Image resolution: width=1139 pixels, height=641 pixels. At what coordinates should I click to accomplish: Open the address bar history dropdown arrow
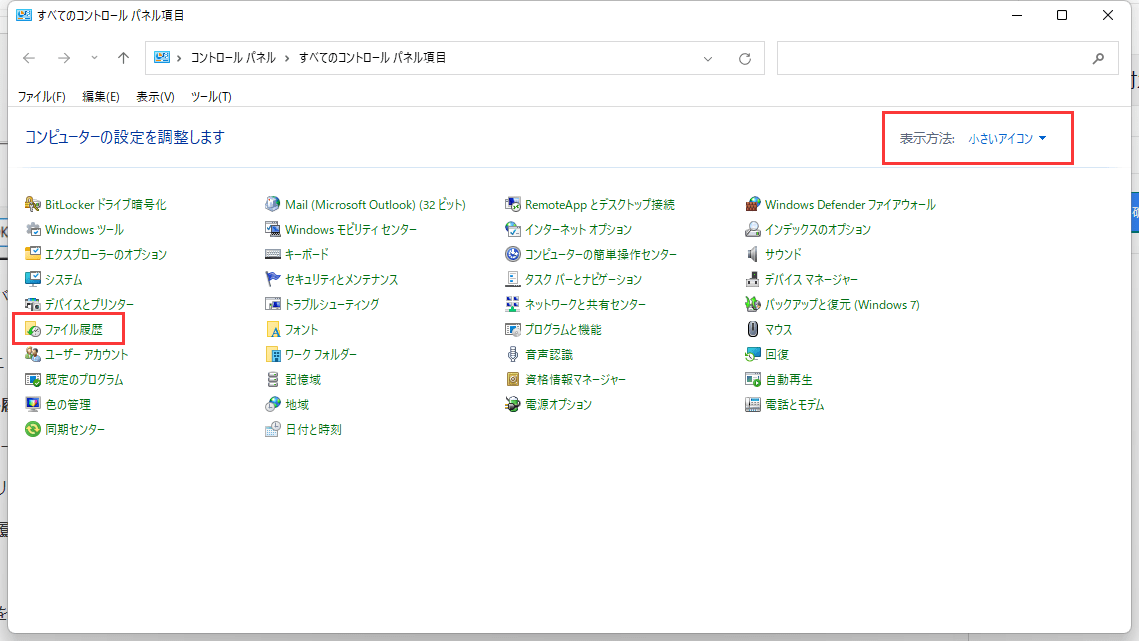tap(708, 58)
